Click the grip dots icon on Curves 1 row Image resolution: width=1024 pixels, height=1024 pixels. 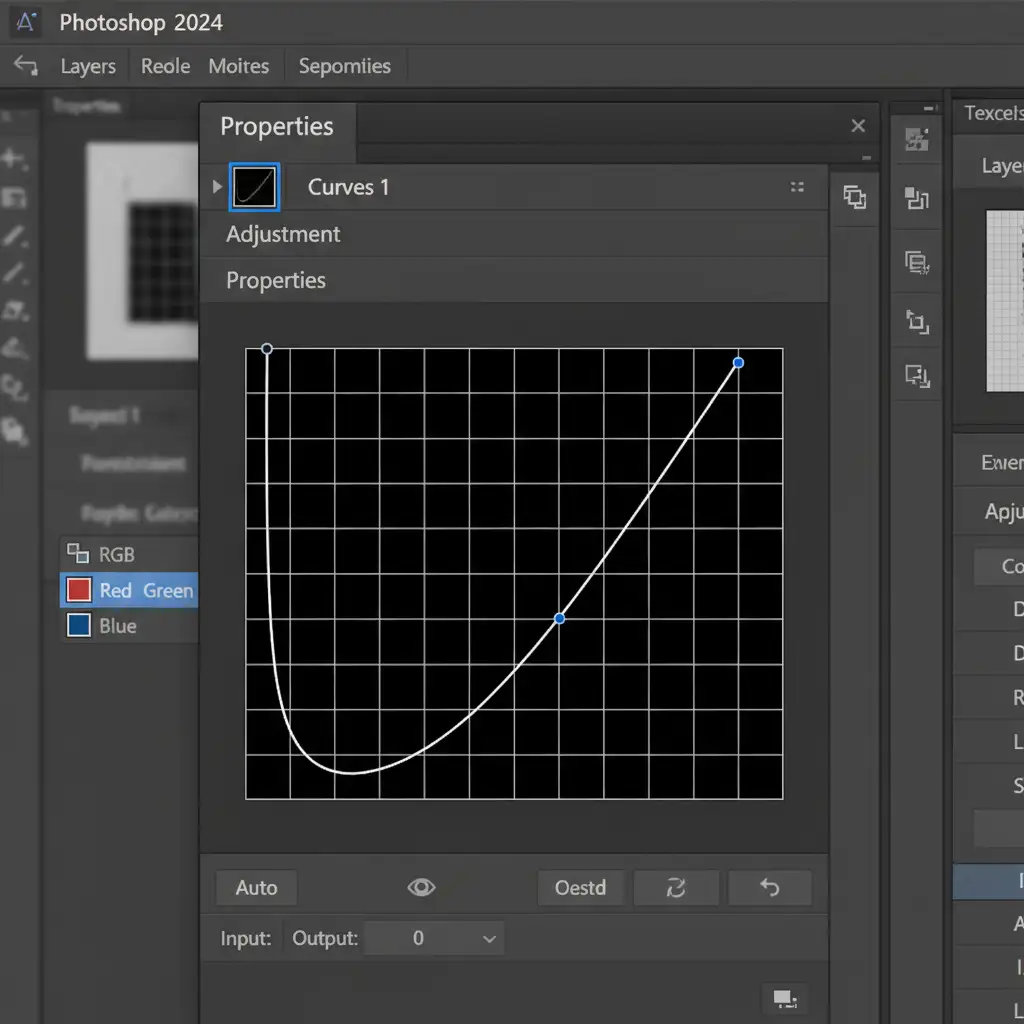coord(797,187)
